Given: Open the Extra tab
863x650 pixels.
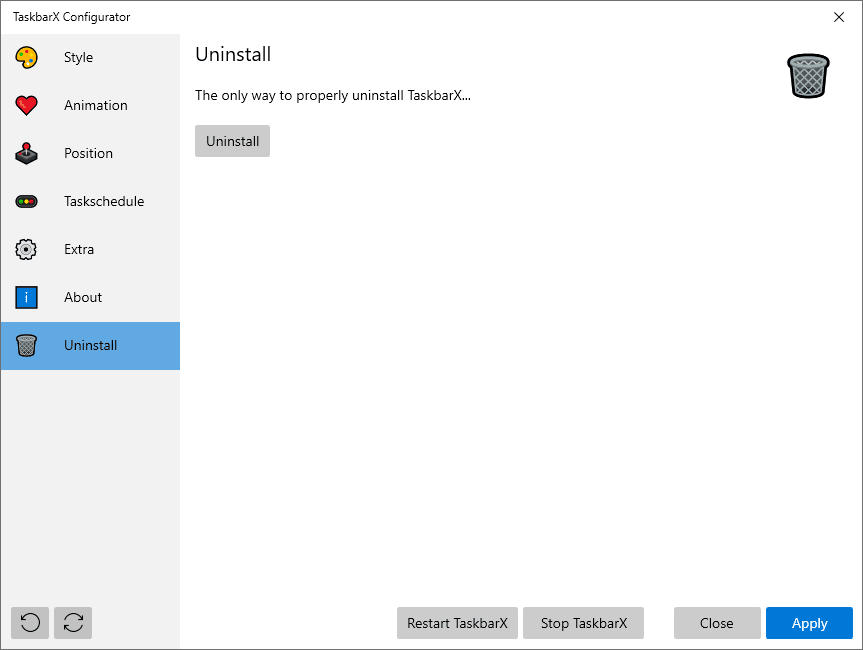Looking at the screenshot, I should pos(90,249).
